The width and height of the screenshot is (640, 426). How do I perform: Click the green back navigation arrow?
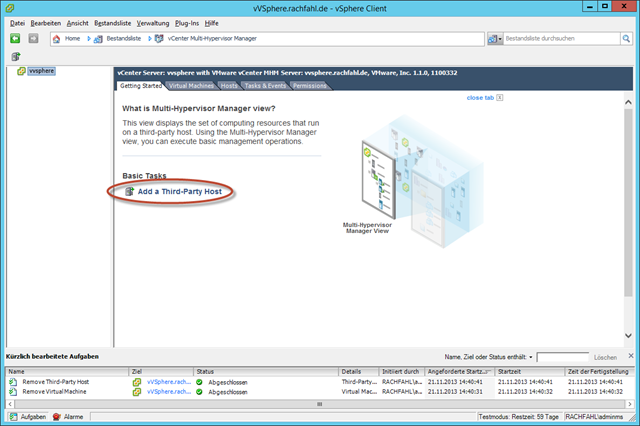tap(15, 38)
